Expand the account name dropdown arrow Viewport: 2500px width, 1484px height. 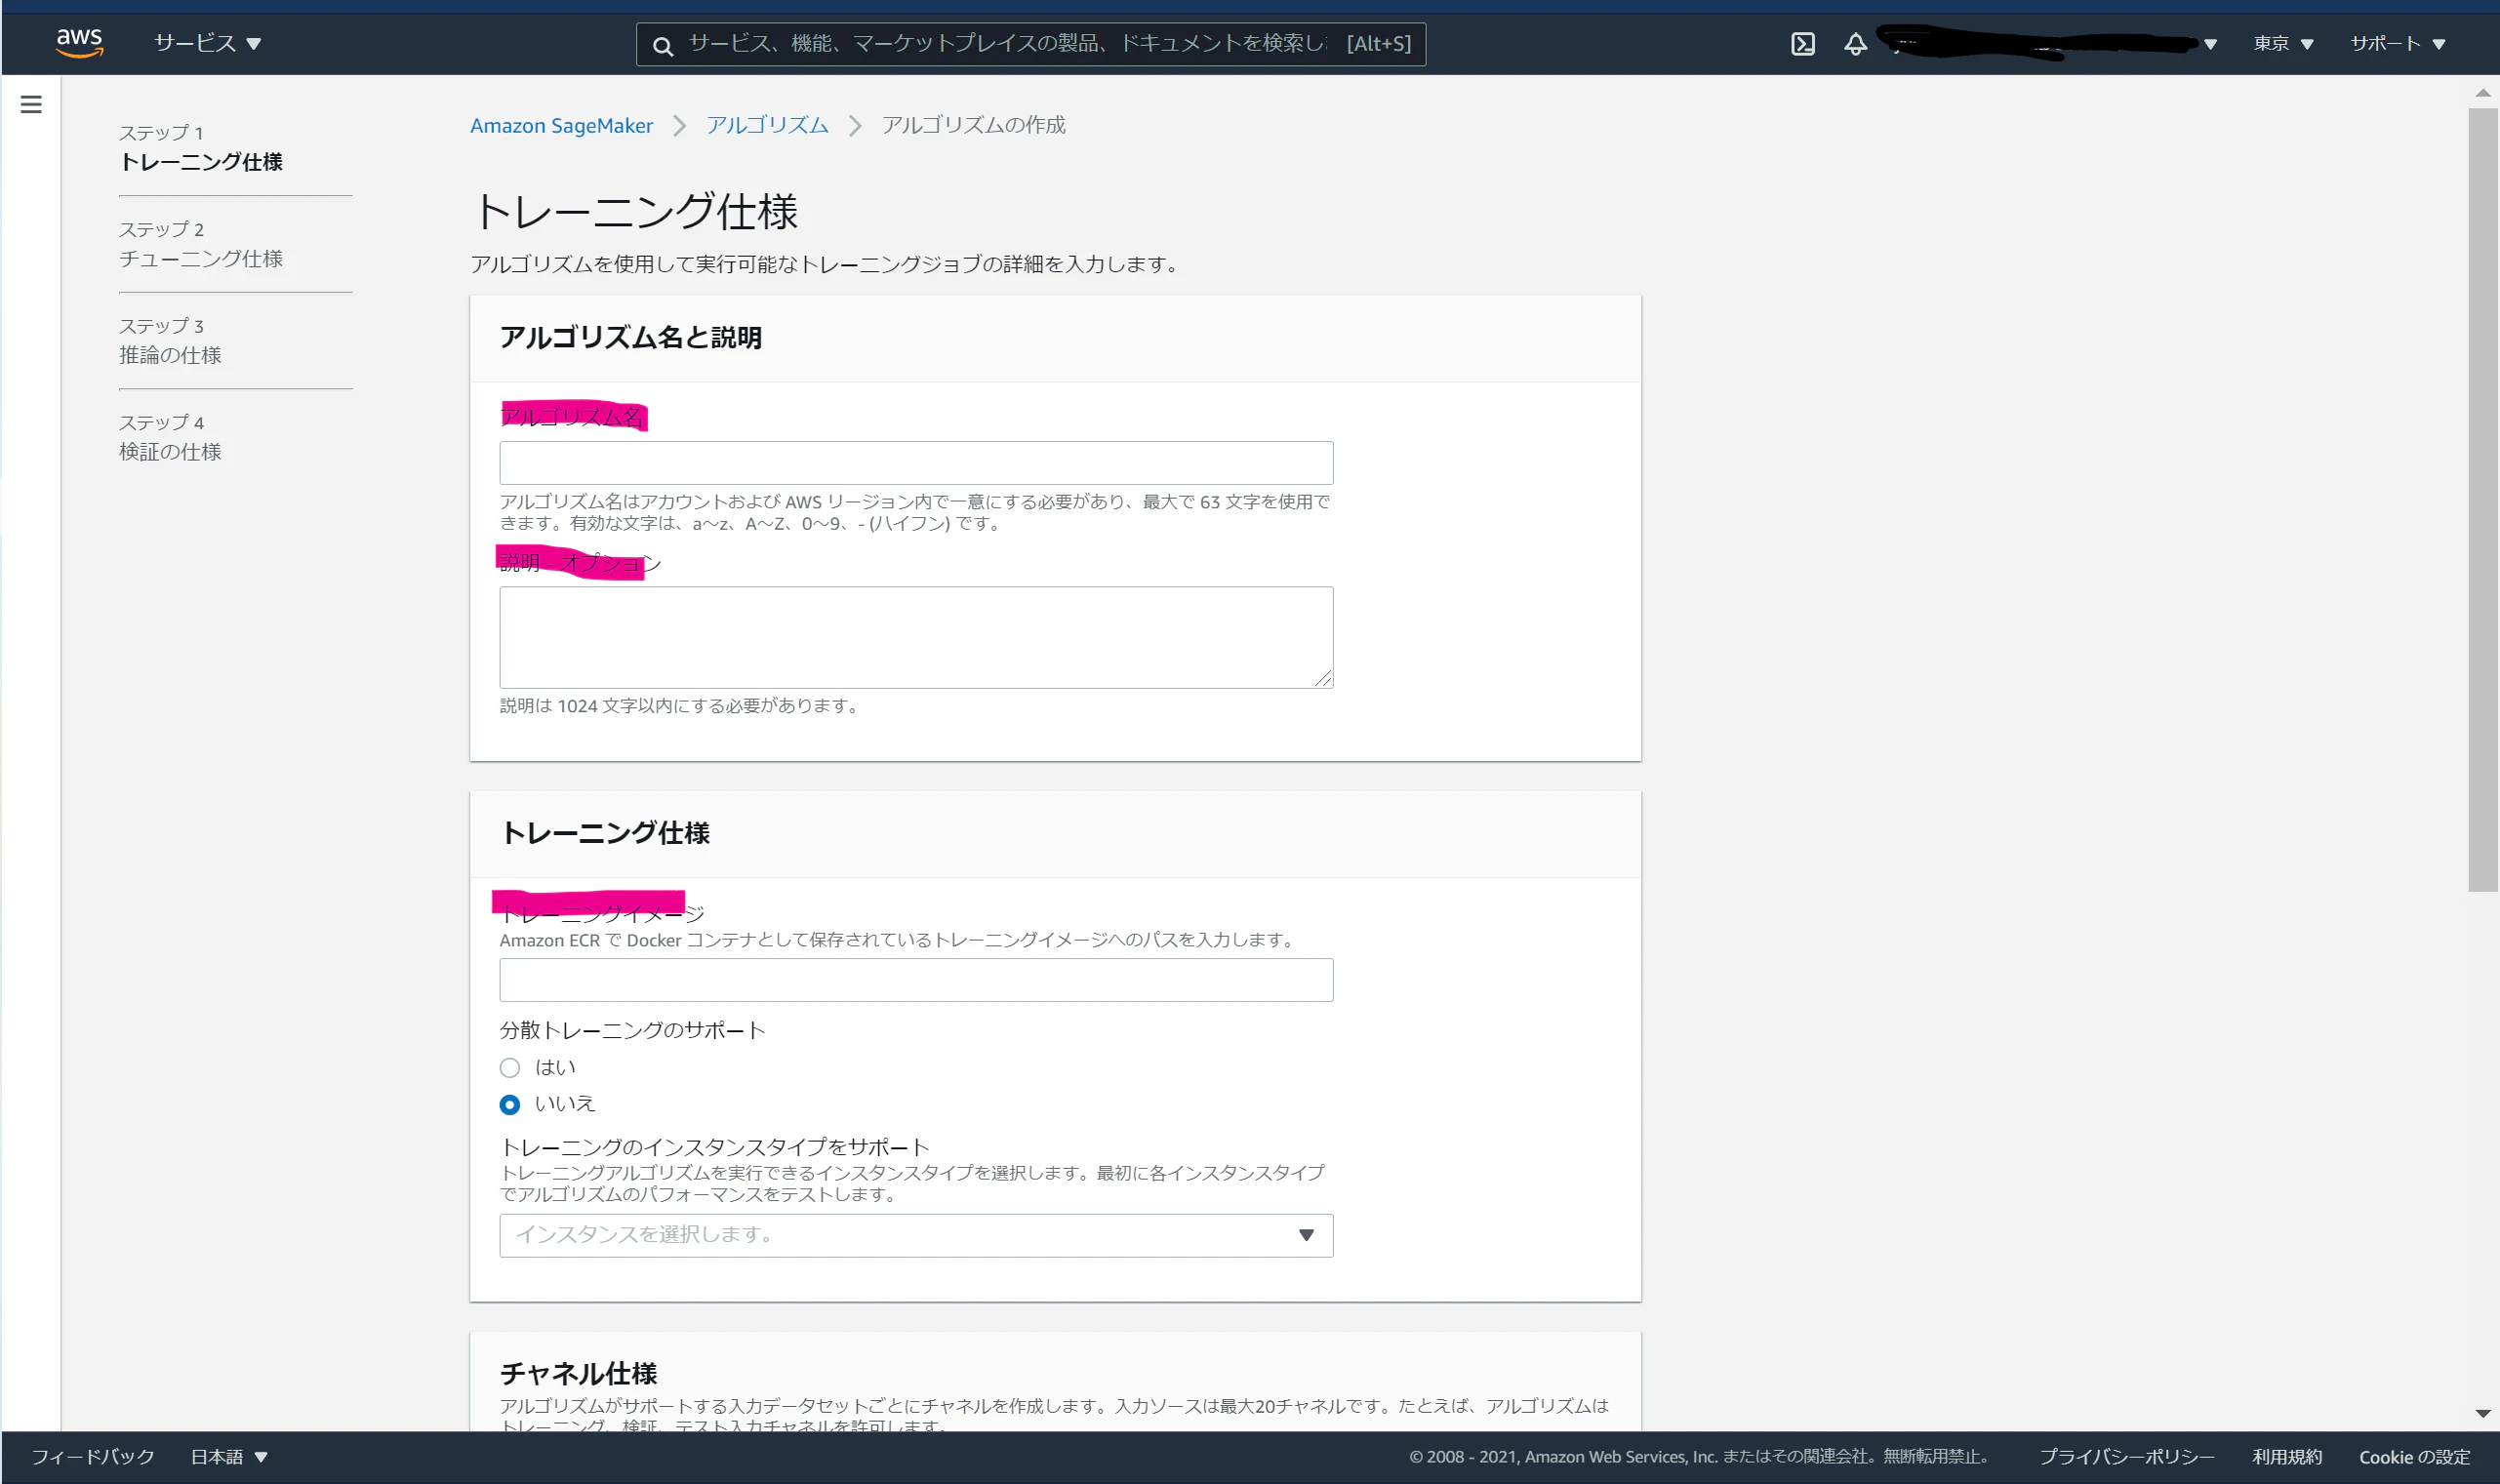coord(2210,44)
